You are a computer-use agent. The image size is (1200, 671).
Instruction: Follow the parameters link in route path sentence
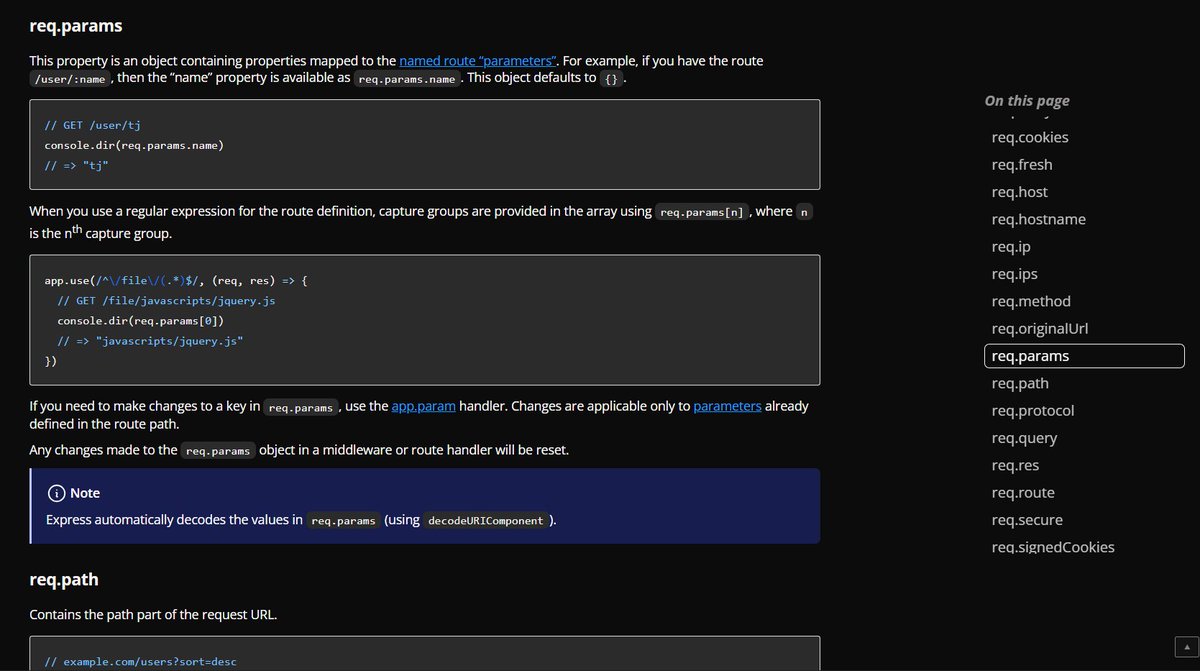[x=727, y=406]
